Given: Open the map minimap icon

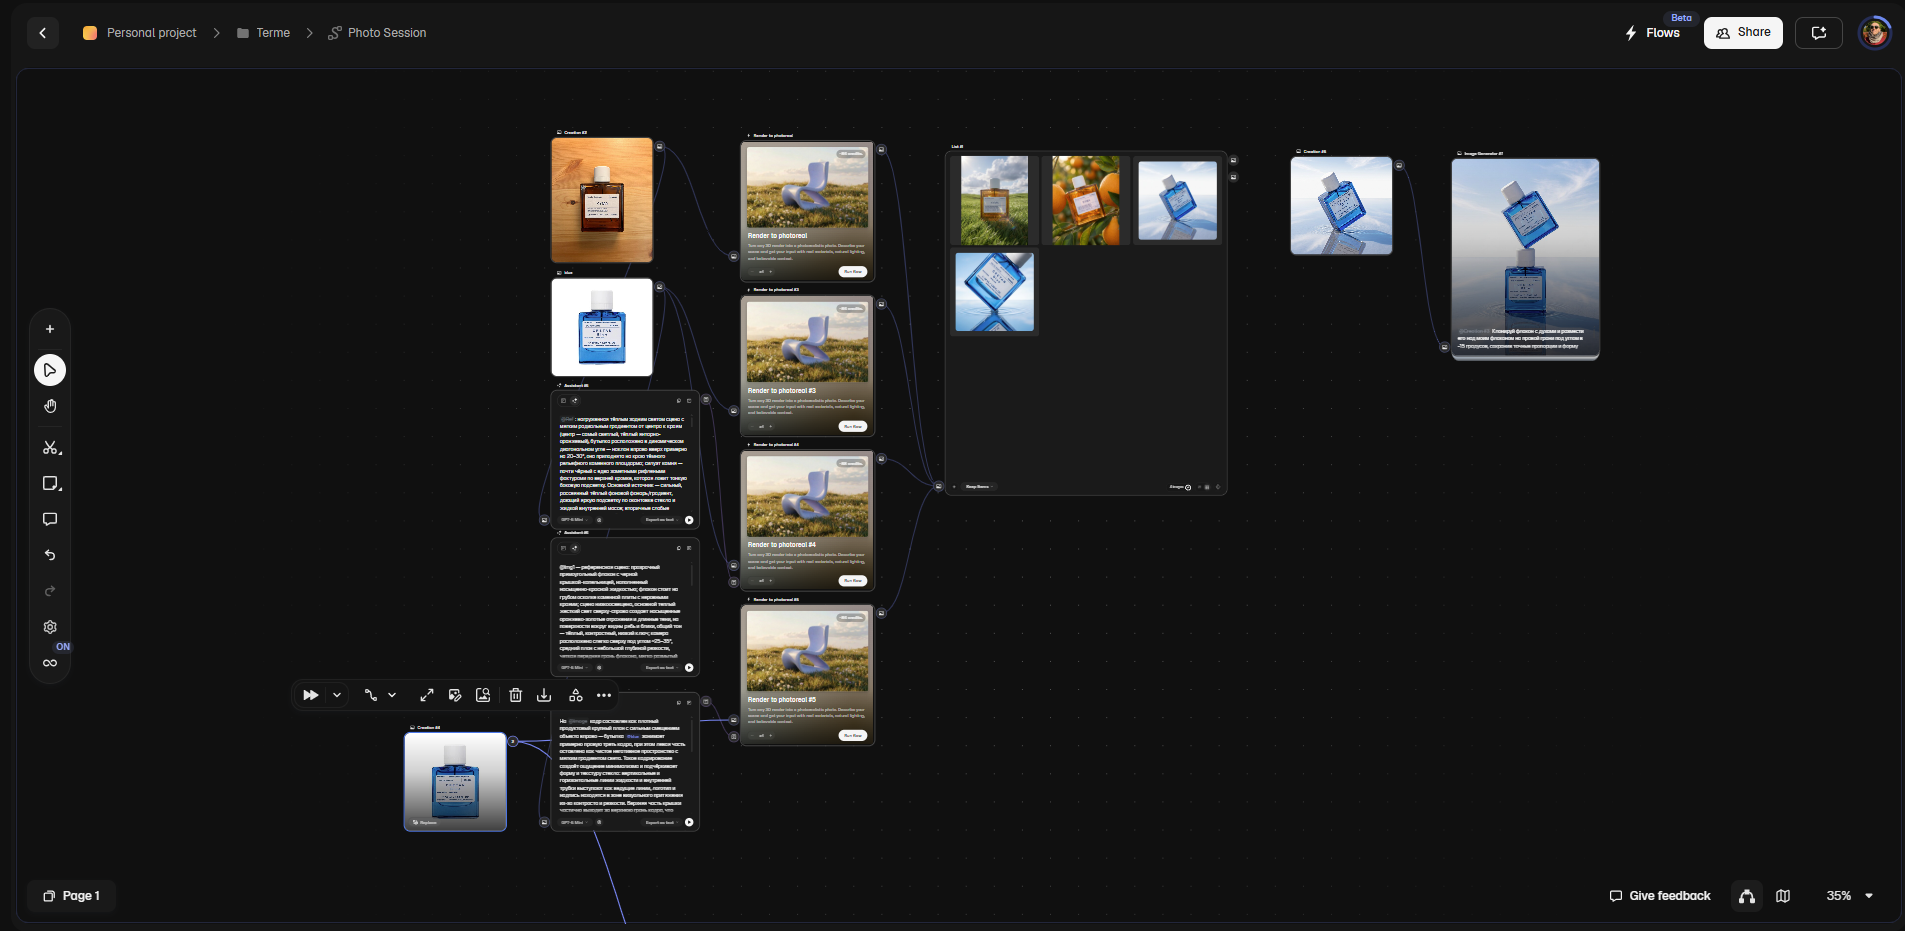Looking at the screenshot, I should click(x=1783, y=896).
